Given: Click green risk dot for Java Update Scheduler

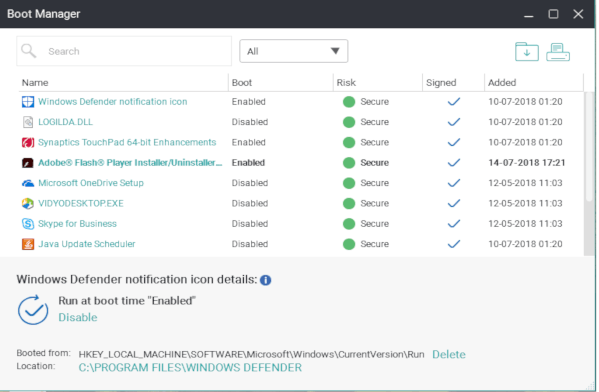Looking at the screenshot, I should pos(349,244).
